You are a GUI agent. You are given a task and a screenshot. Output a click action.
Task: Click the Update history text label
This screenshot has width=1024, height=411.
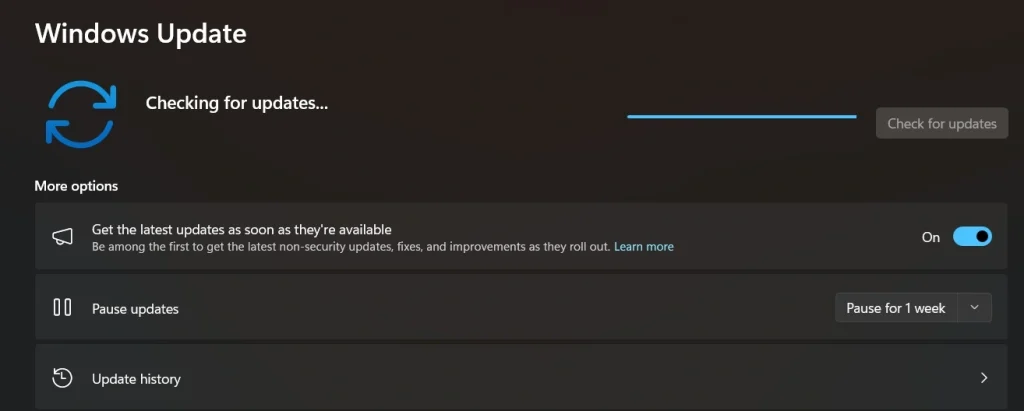[x=136, y=379]
